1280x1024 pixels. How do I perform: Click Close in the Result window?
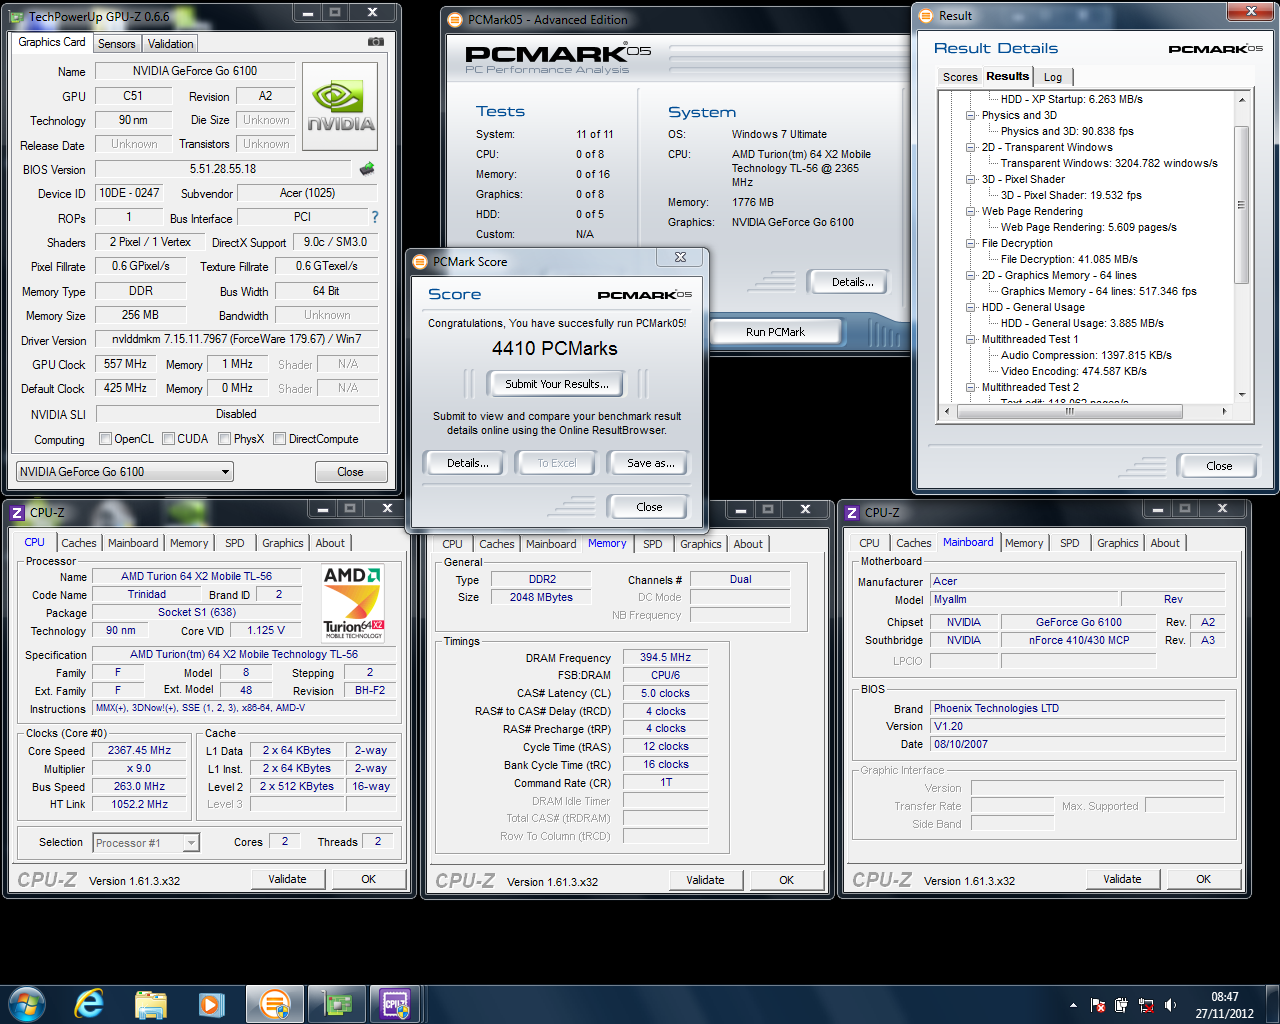[1219, 466]
